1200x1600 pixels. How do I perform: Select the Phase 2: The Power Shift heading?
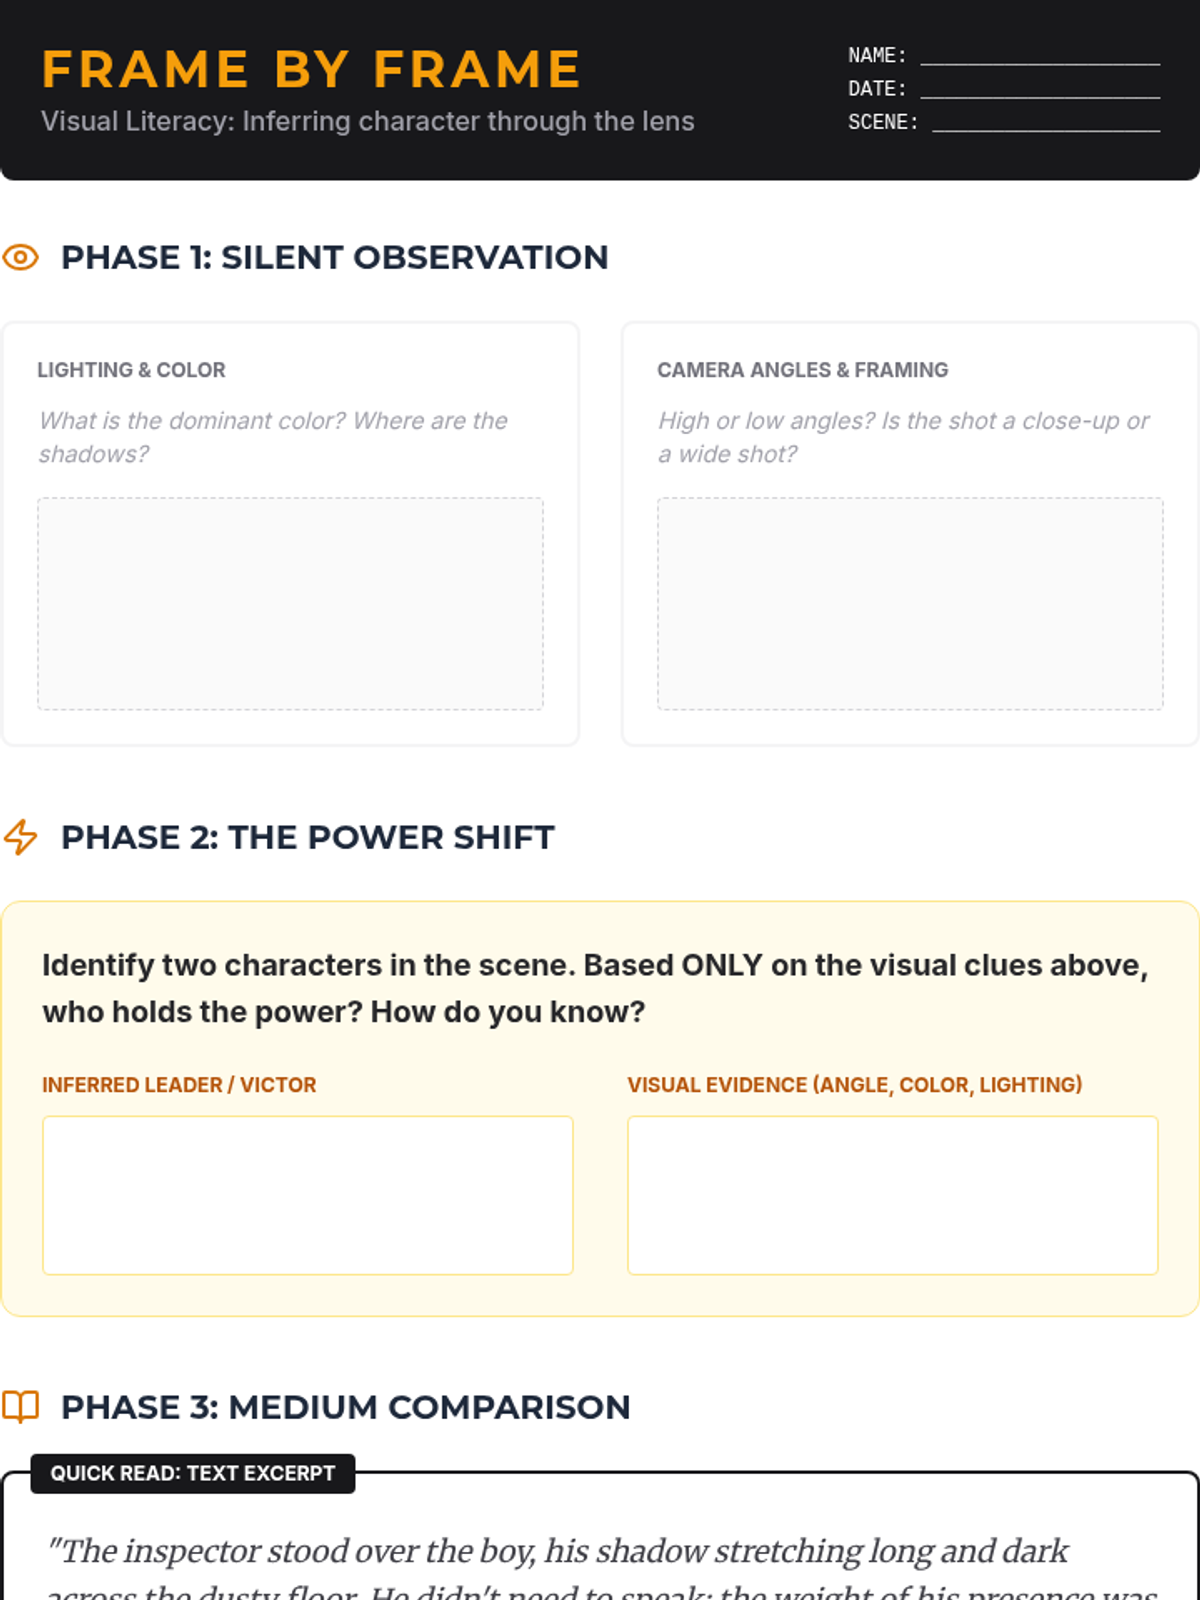coord(307,837)
